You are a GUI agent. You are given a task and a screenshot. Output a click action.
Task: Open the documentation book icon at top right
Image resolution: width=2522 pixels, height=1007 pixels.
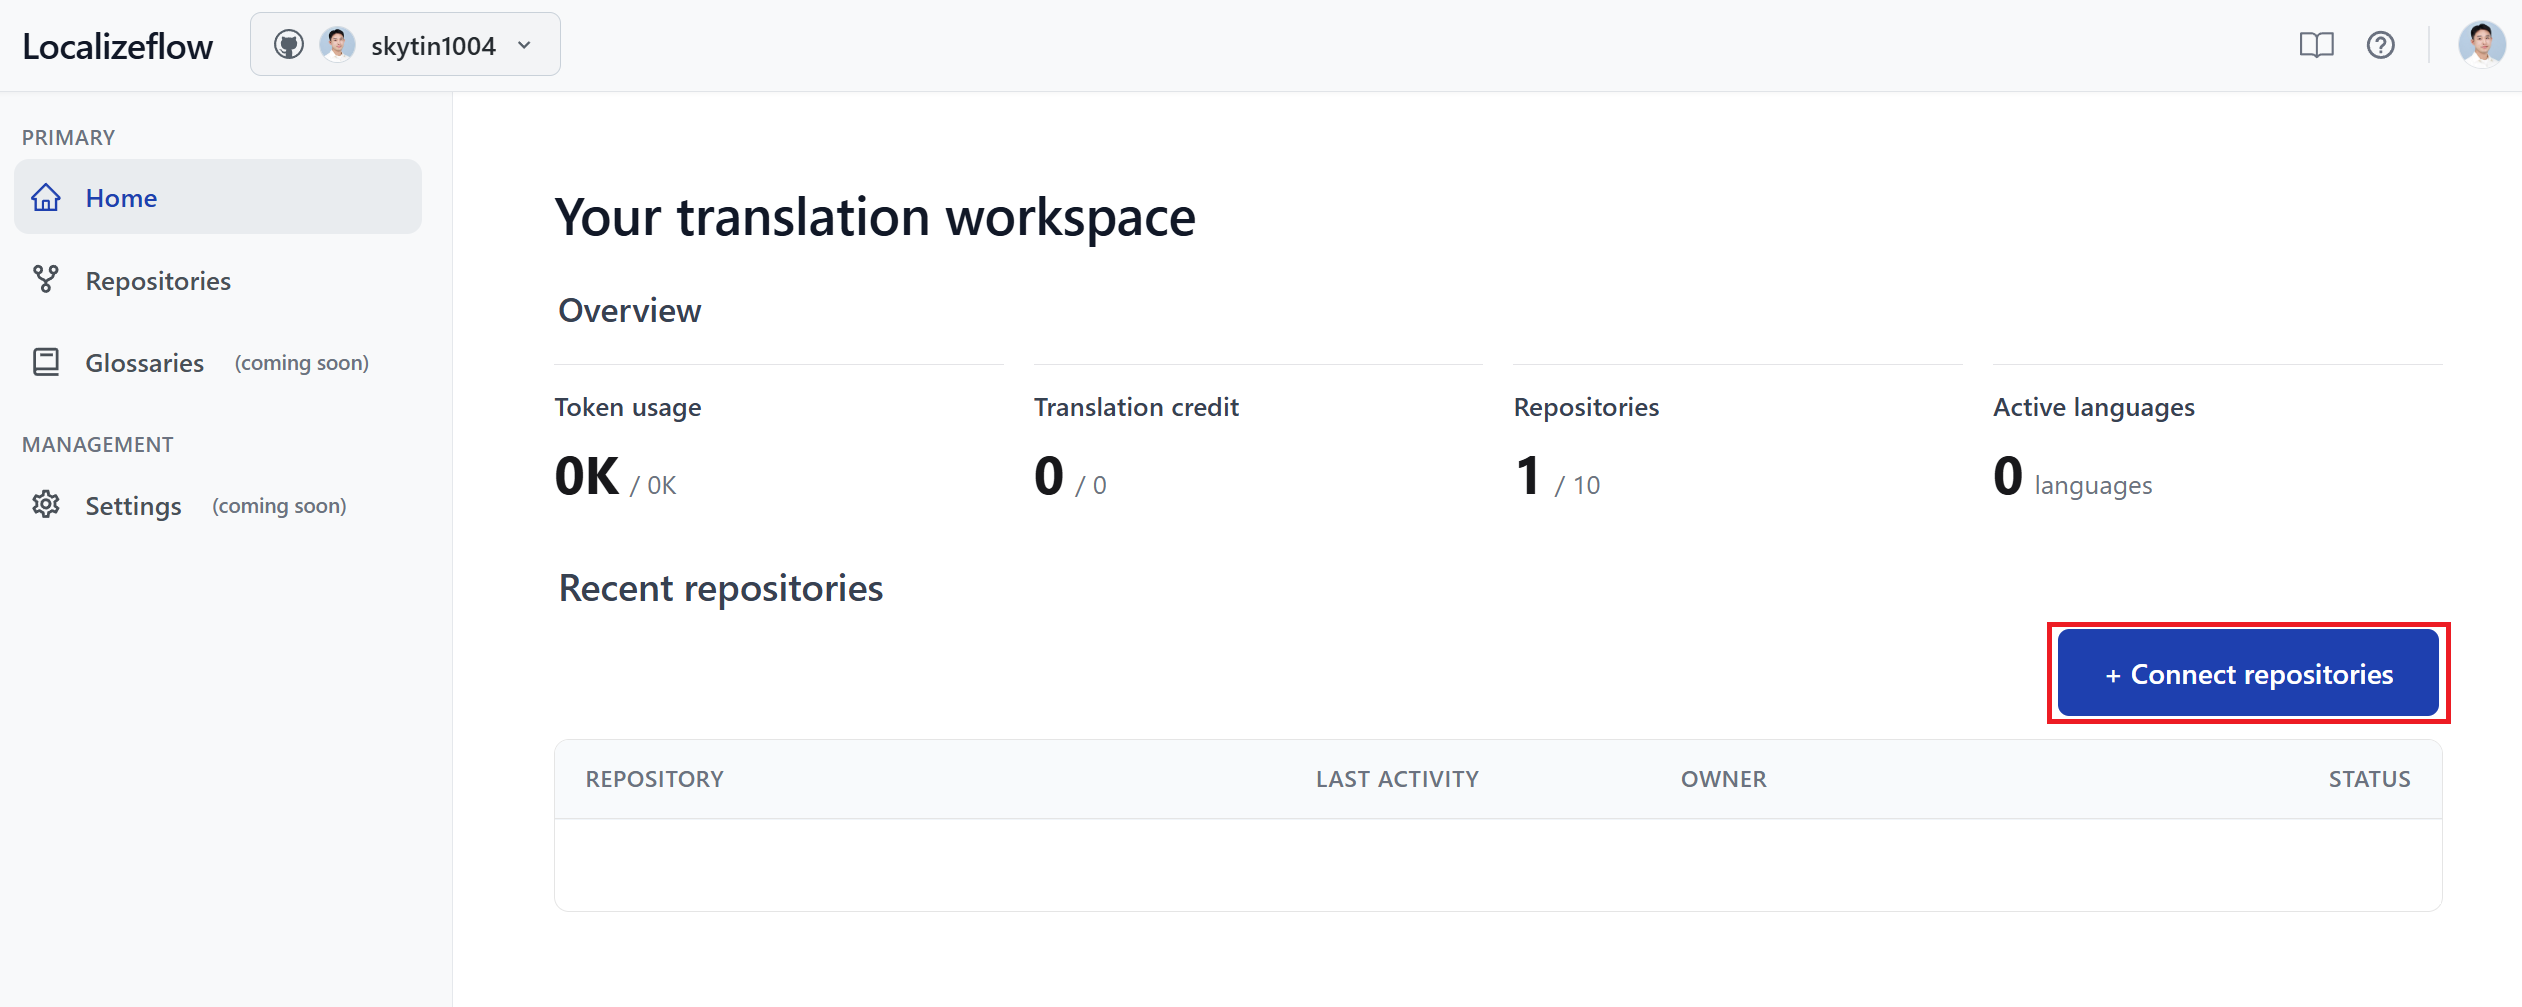(x=2317, y=44)
